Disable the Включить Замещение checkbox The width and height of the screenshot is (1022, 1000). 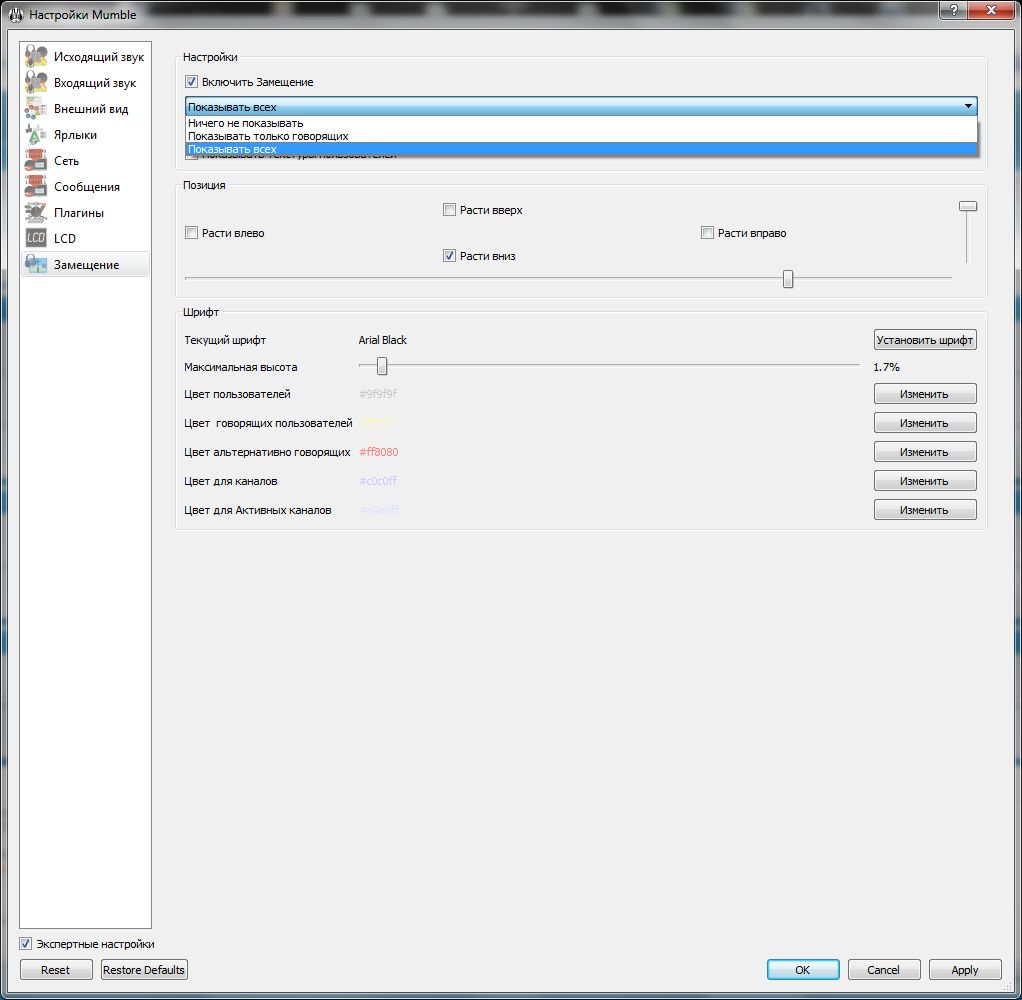(x=192, y=82)
